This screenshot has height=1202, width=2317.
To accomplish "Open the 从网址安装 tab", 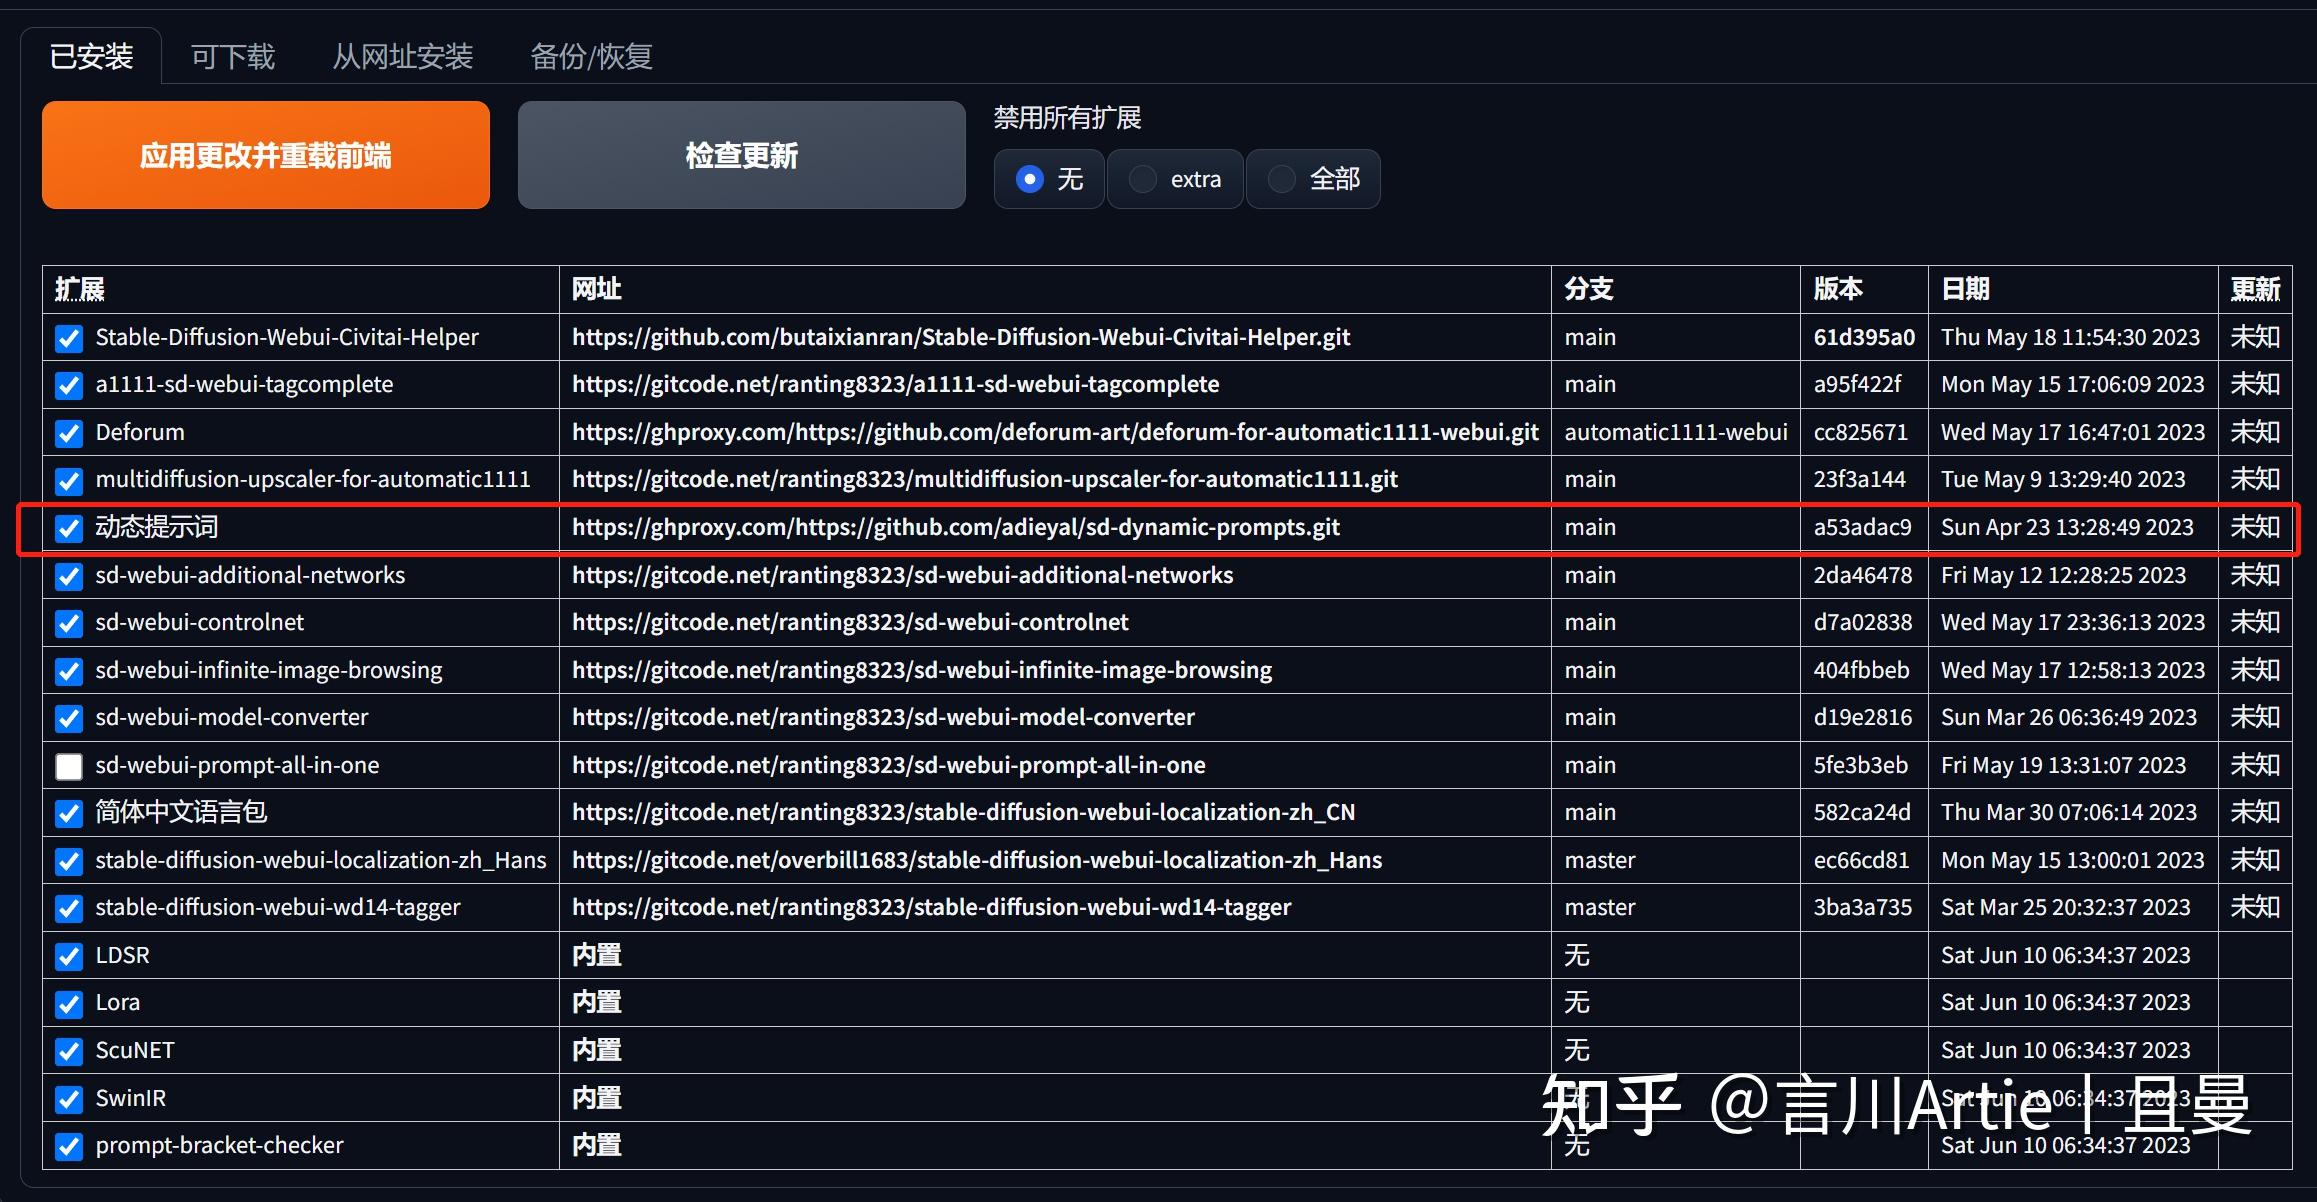I will pos(402,57).
